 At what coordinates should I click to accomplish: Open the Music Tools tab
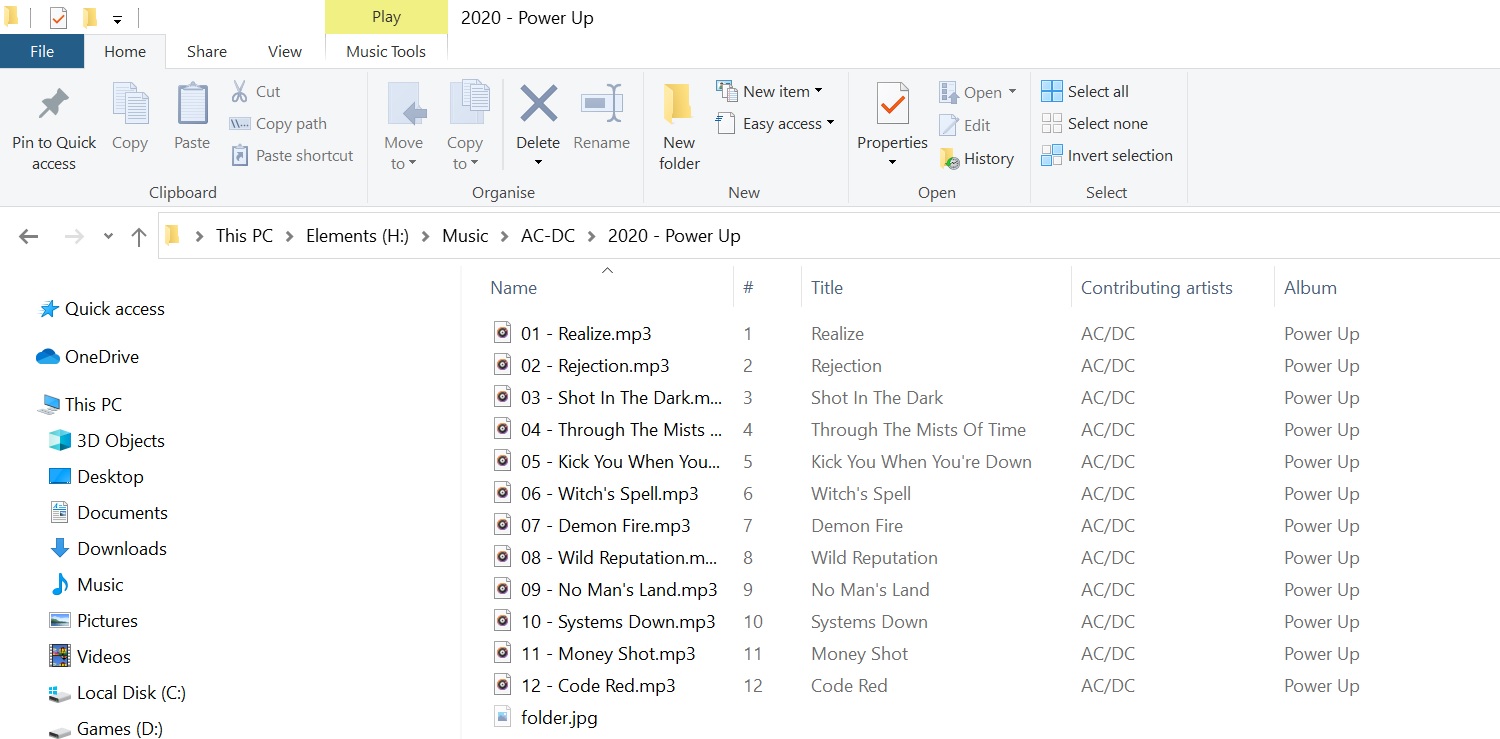[386, 52]
